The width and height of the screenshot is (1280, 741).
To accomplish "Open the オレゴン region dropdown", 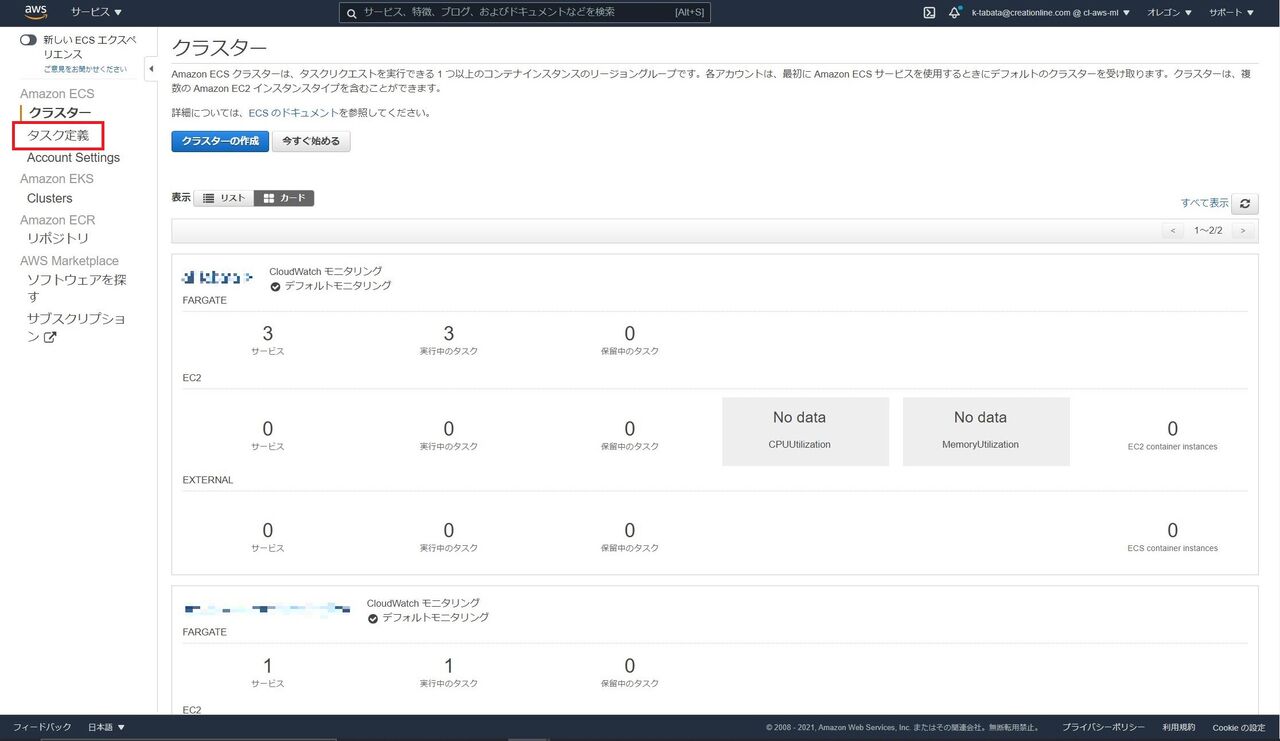I will tap(1169, 13).
